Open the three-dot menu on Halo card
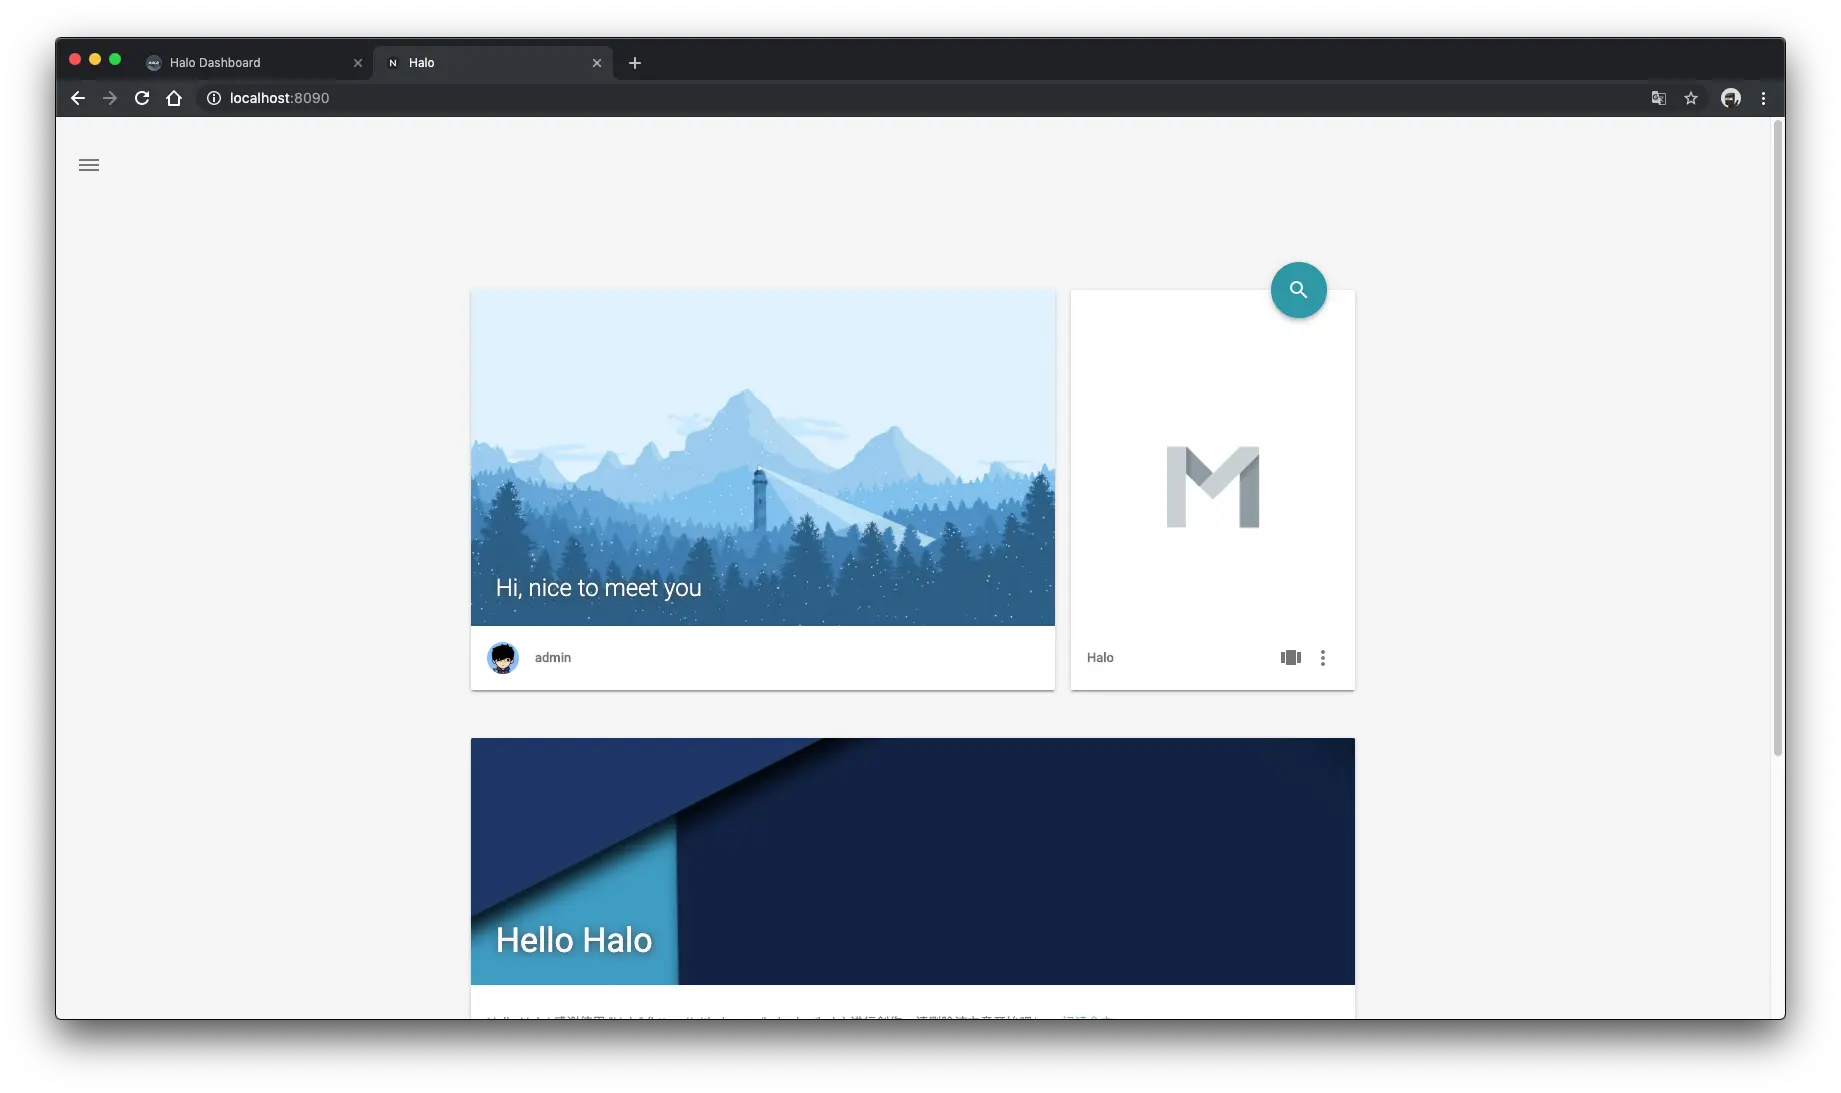 click(x=1322, y=658)
